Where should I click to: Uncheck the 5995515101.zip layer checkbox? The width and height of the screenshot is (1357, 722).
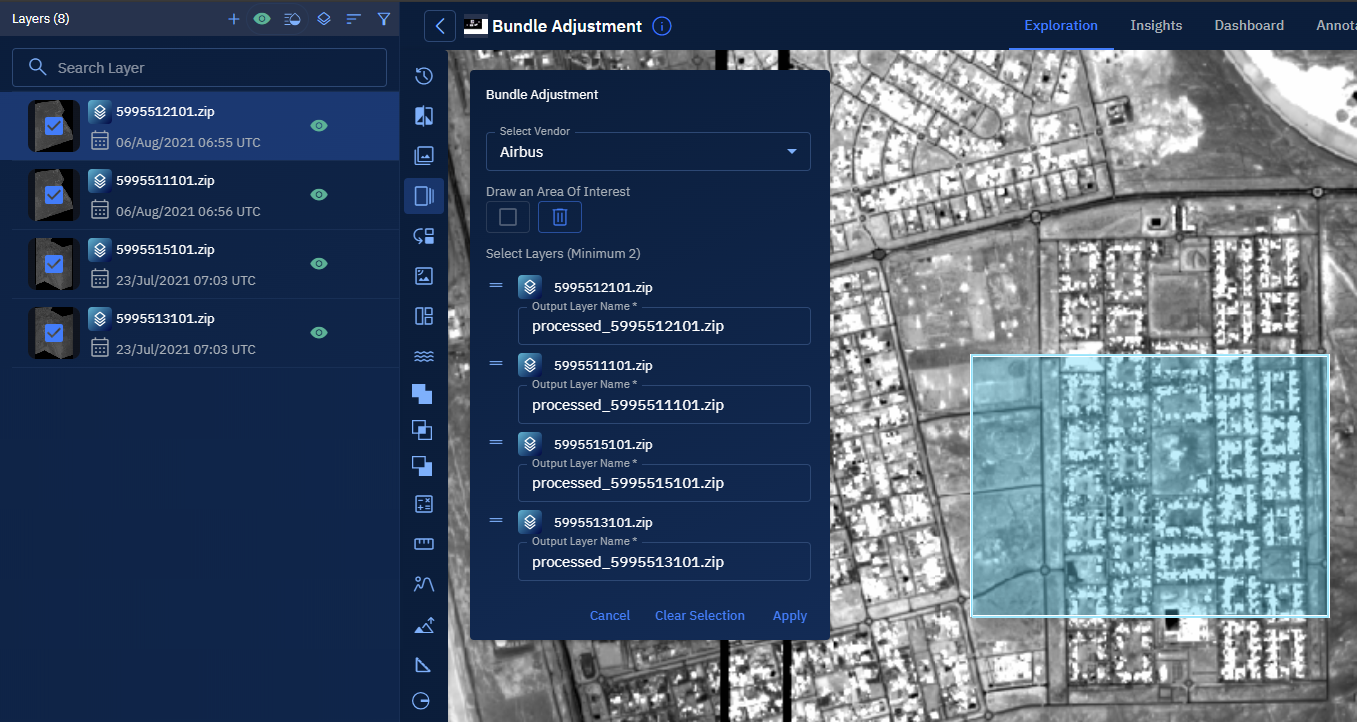point(54,264)
